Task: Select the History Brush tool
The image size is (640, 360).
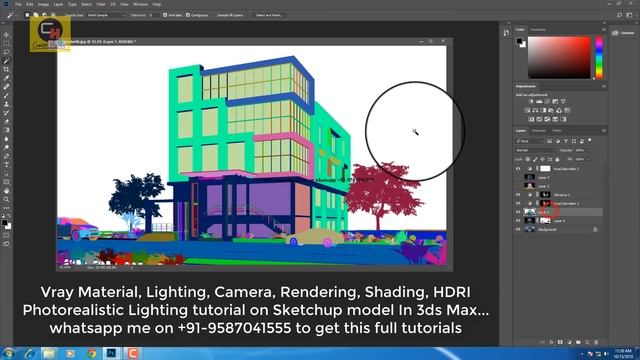Action: [6, 113]
